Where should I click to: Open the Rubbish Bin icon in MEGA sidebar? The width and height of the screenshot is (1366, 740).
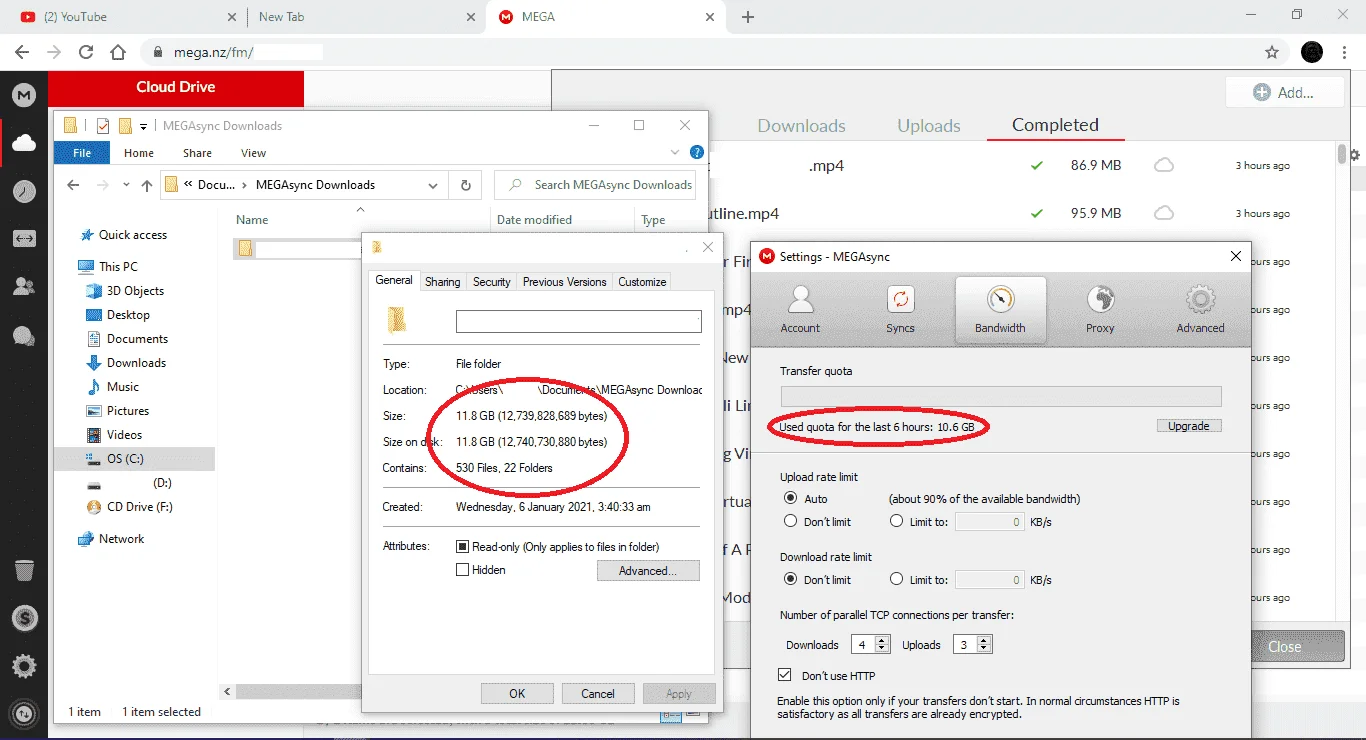(24, 570)
